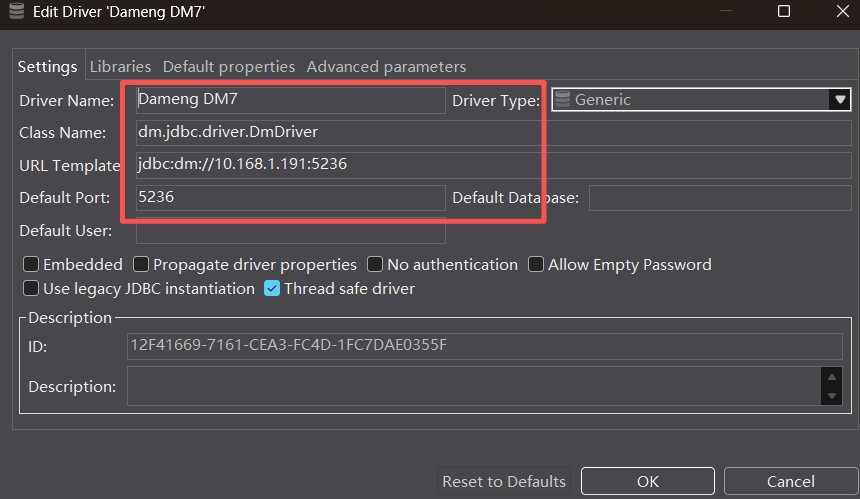Toggle Propagate driver properties checkbox
This screenshot has height=499, width=860.
(141, 265)
